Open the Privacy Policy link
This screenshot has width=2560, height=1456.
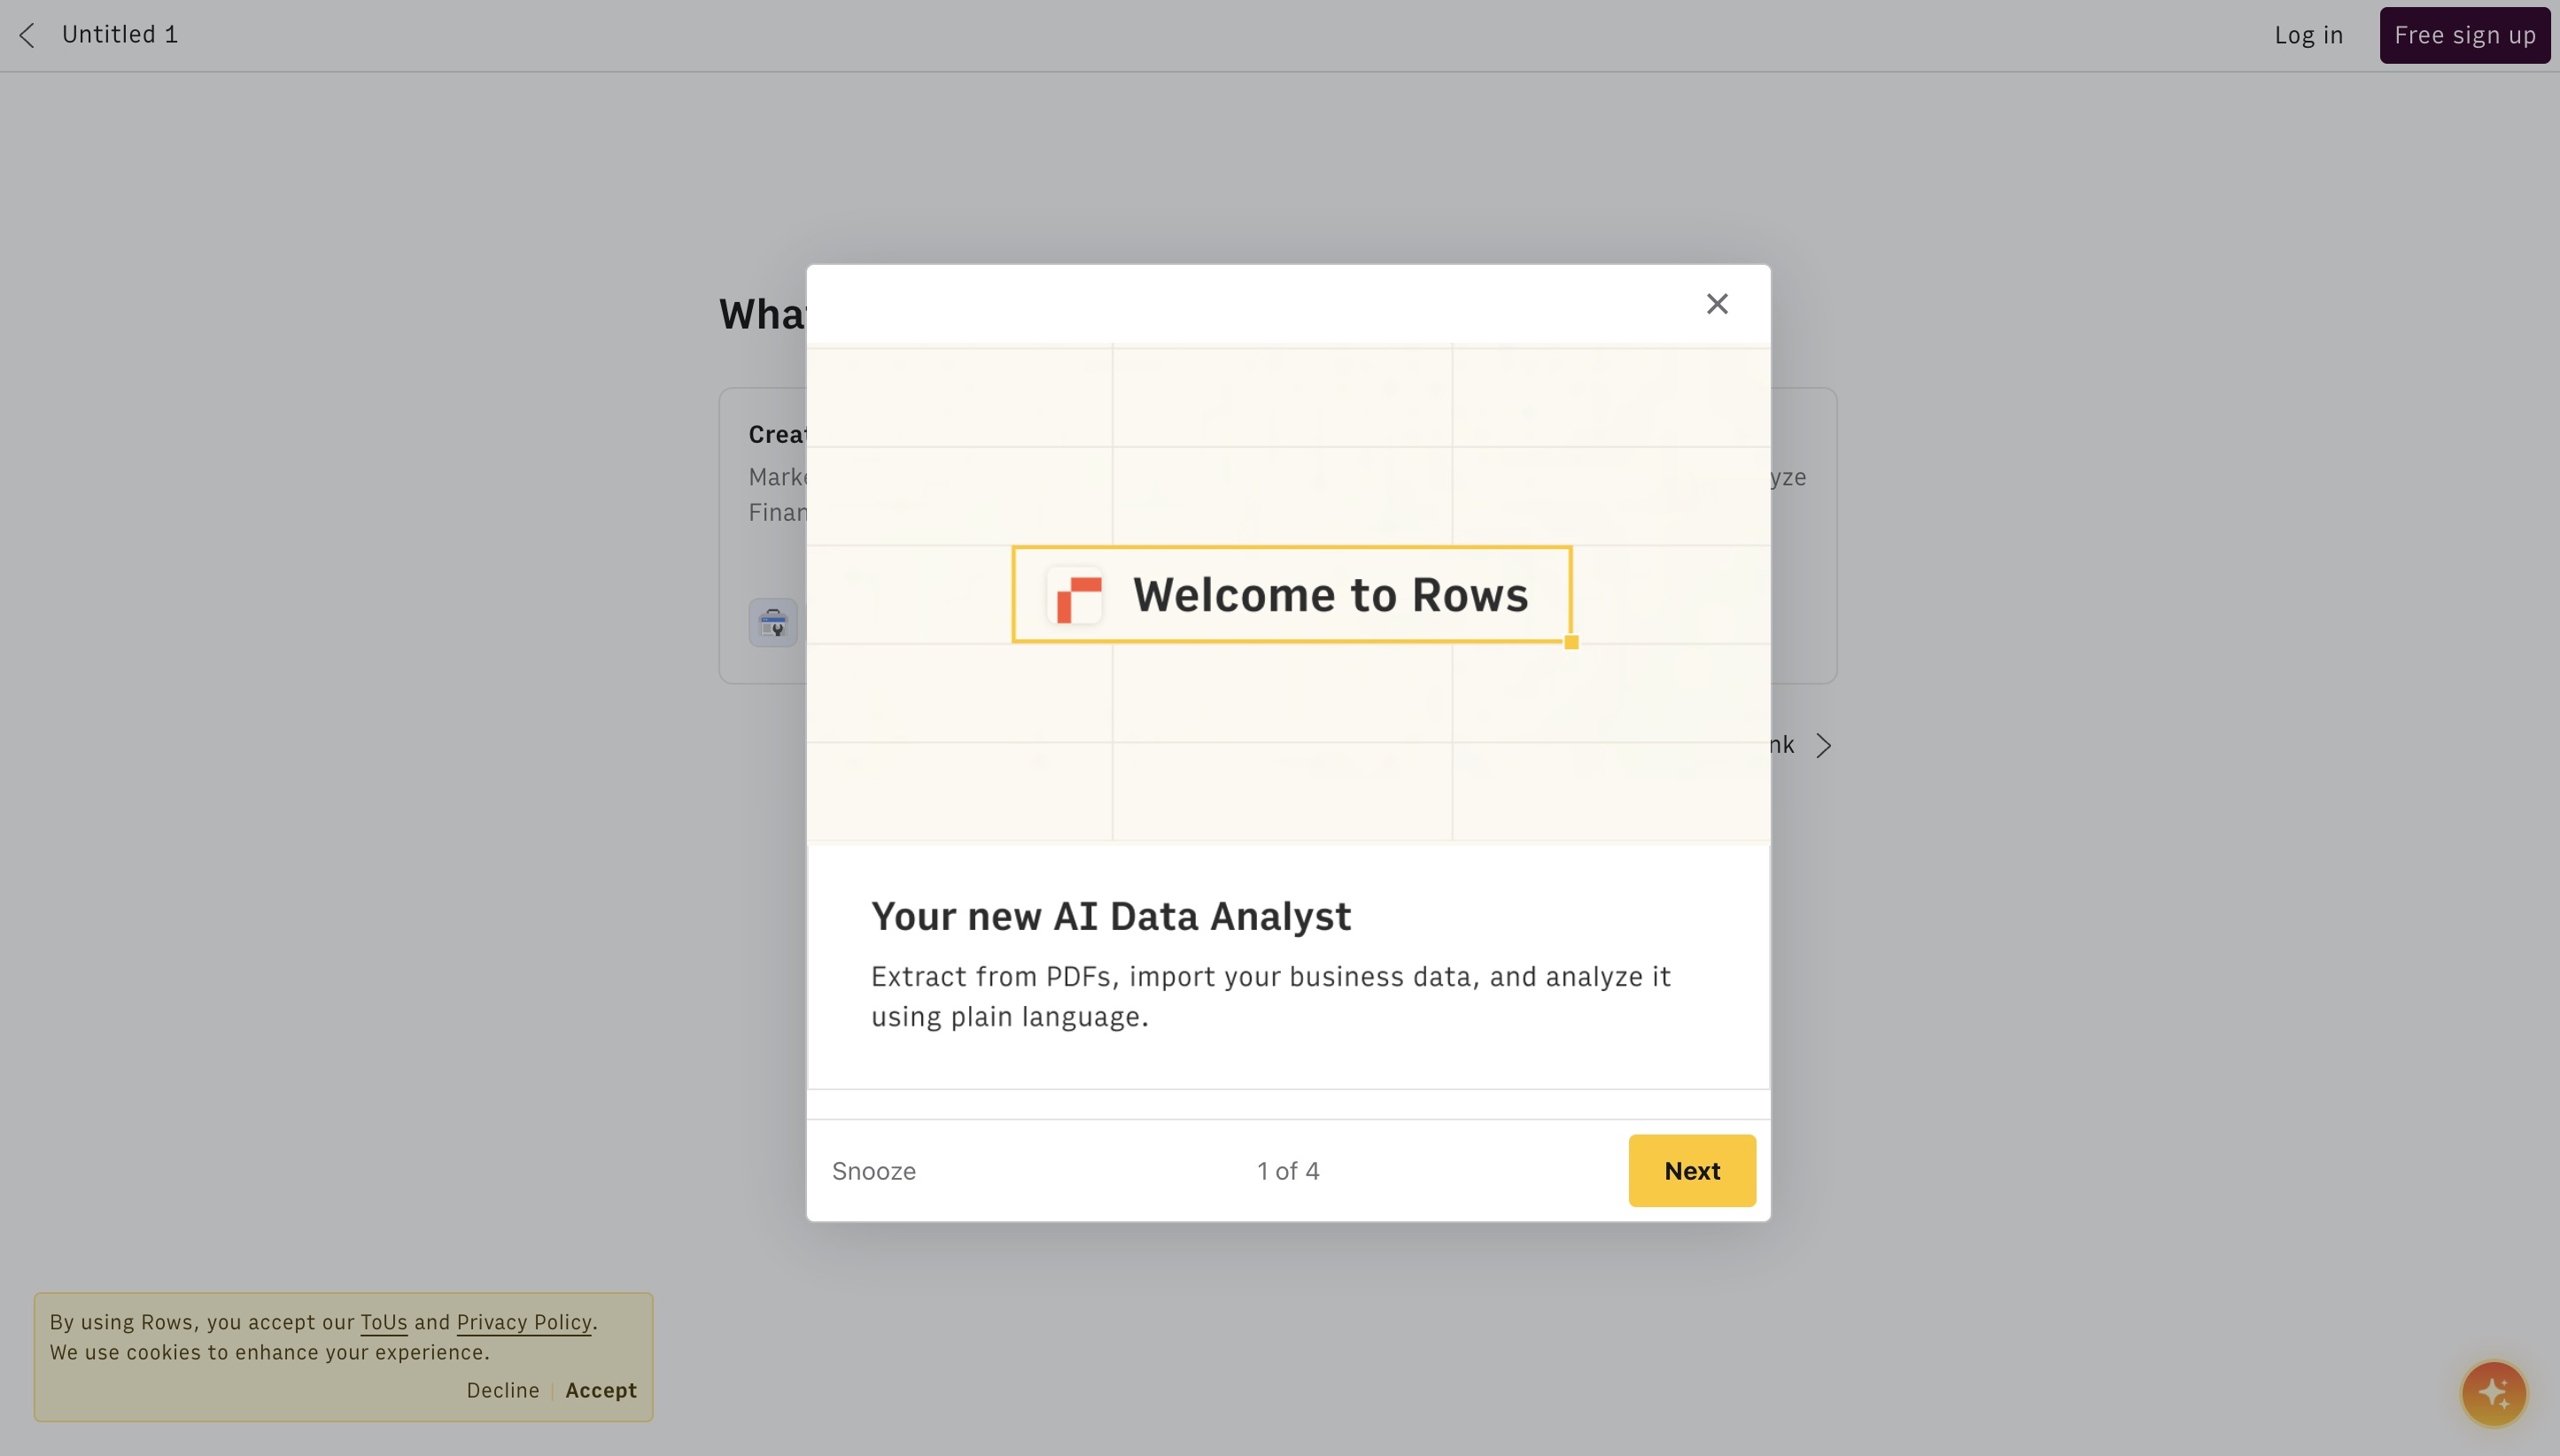coord(524,1322)
